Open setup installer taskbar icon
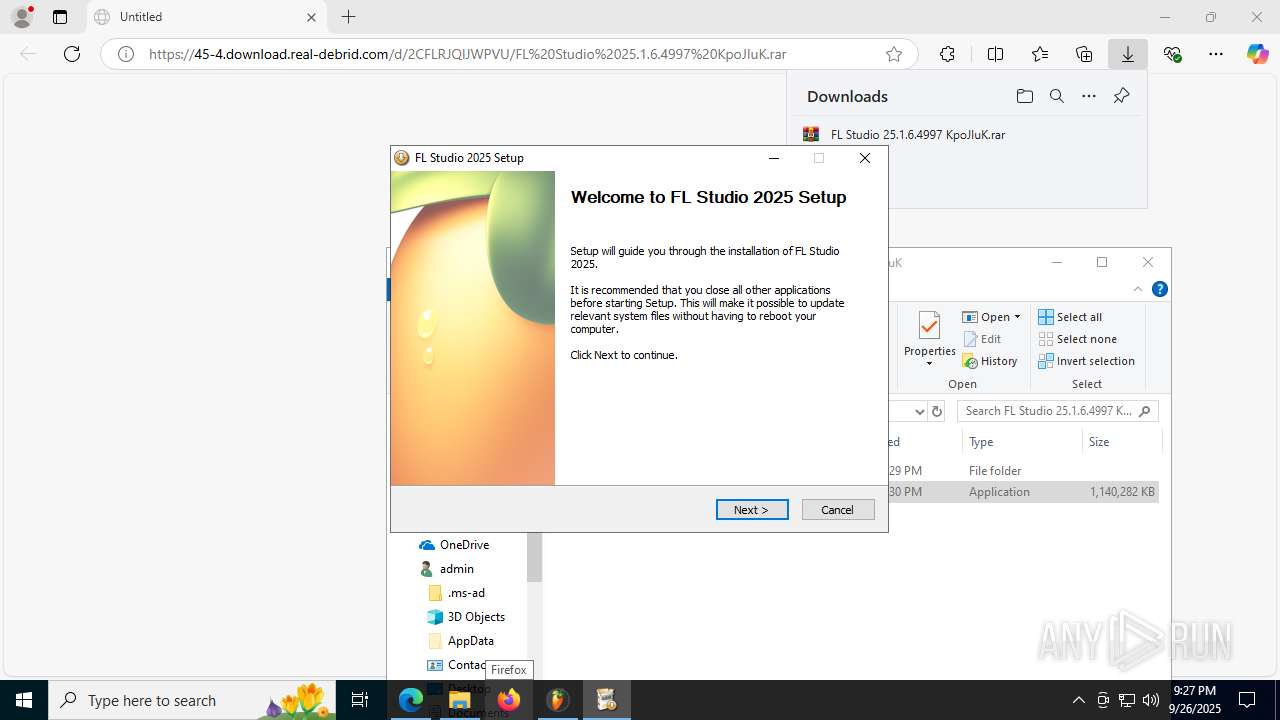The width and height of the screenshot is (1280, 720). coord(606,700)
